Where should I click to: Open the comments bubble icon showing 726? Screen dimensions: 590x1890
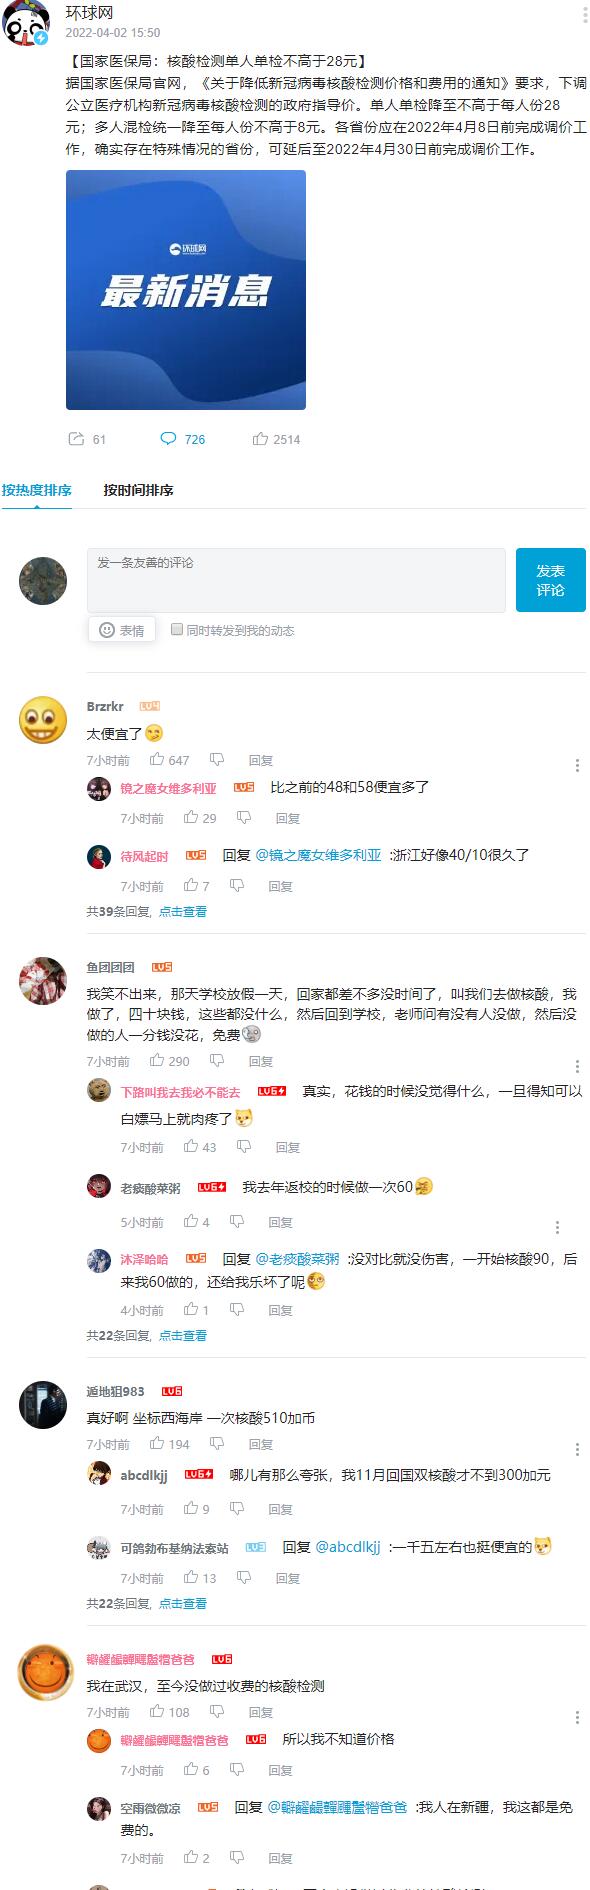[x=168, y=439]
